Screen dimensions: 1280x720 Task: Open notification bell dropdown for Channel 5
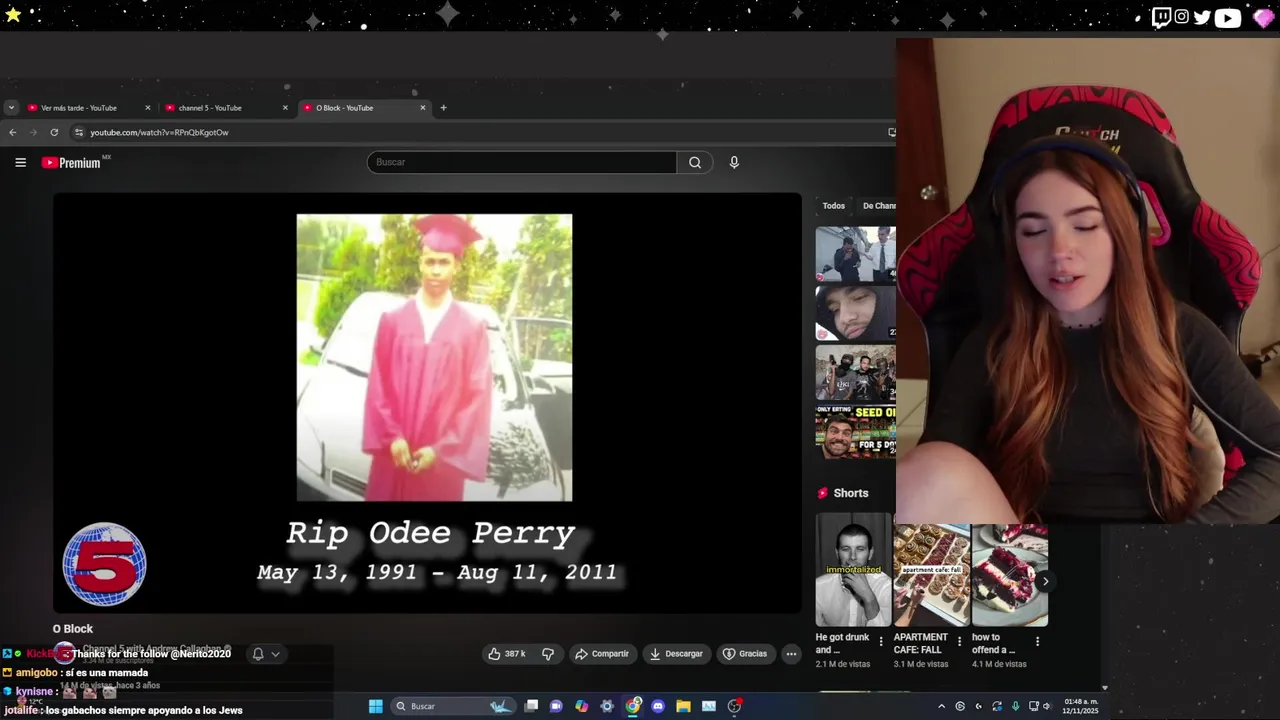tap(266, 654)
